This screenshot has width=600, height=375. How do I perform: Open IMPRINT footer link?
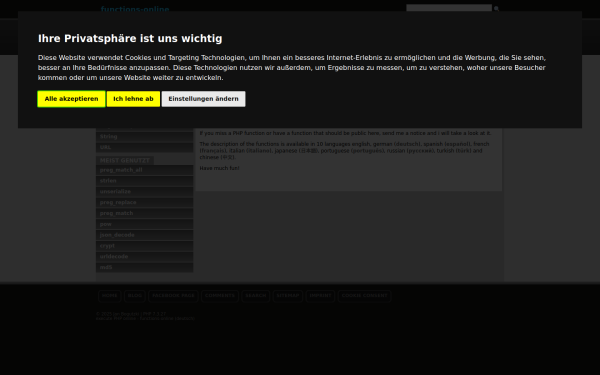[x=320, y=296]
